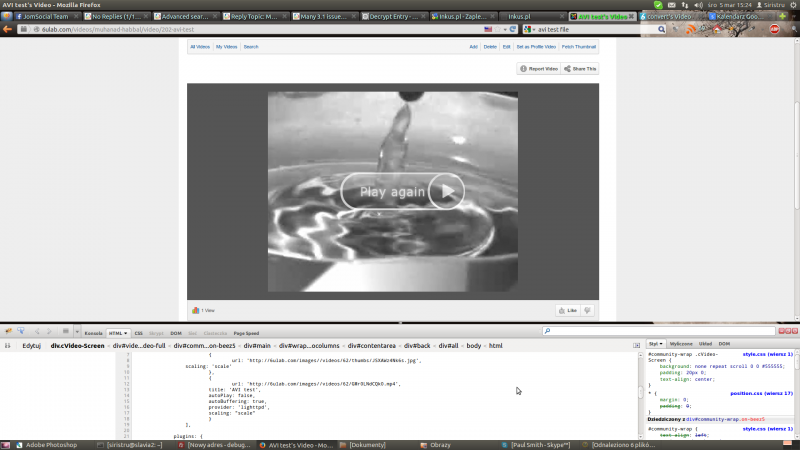
Task: Click the Like button under the video
Action: coord(567,310)
